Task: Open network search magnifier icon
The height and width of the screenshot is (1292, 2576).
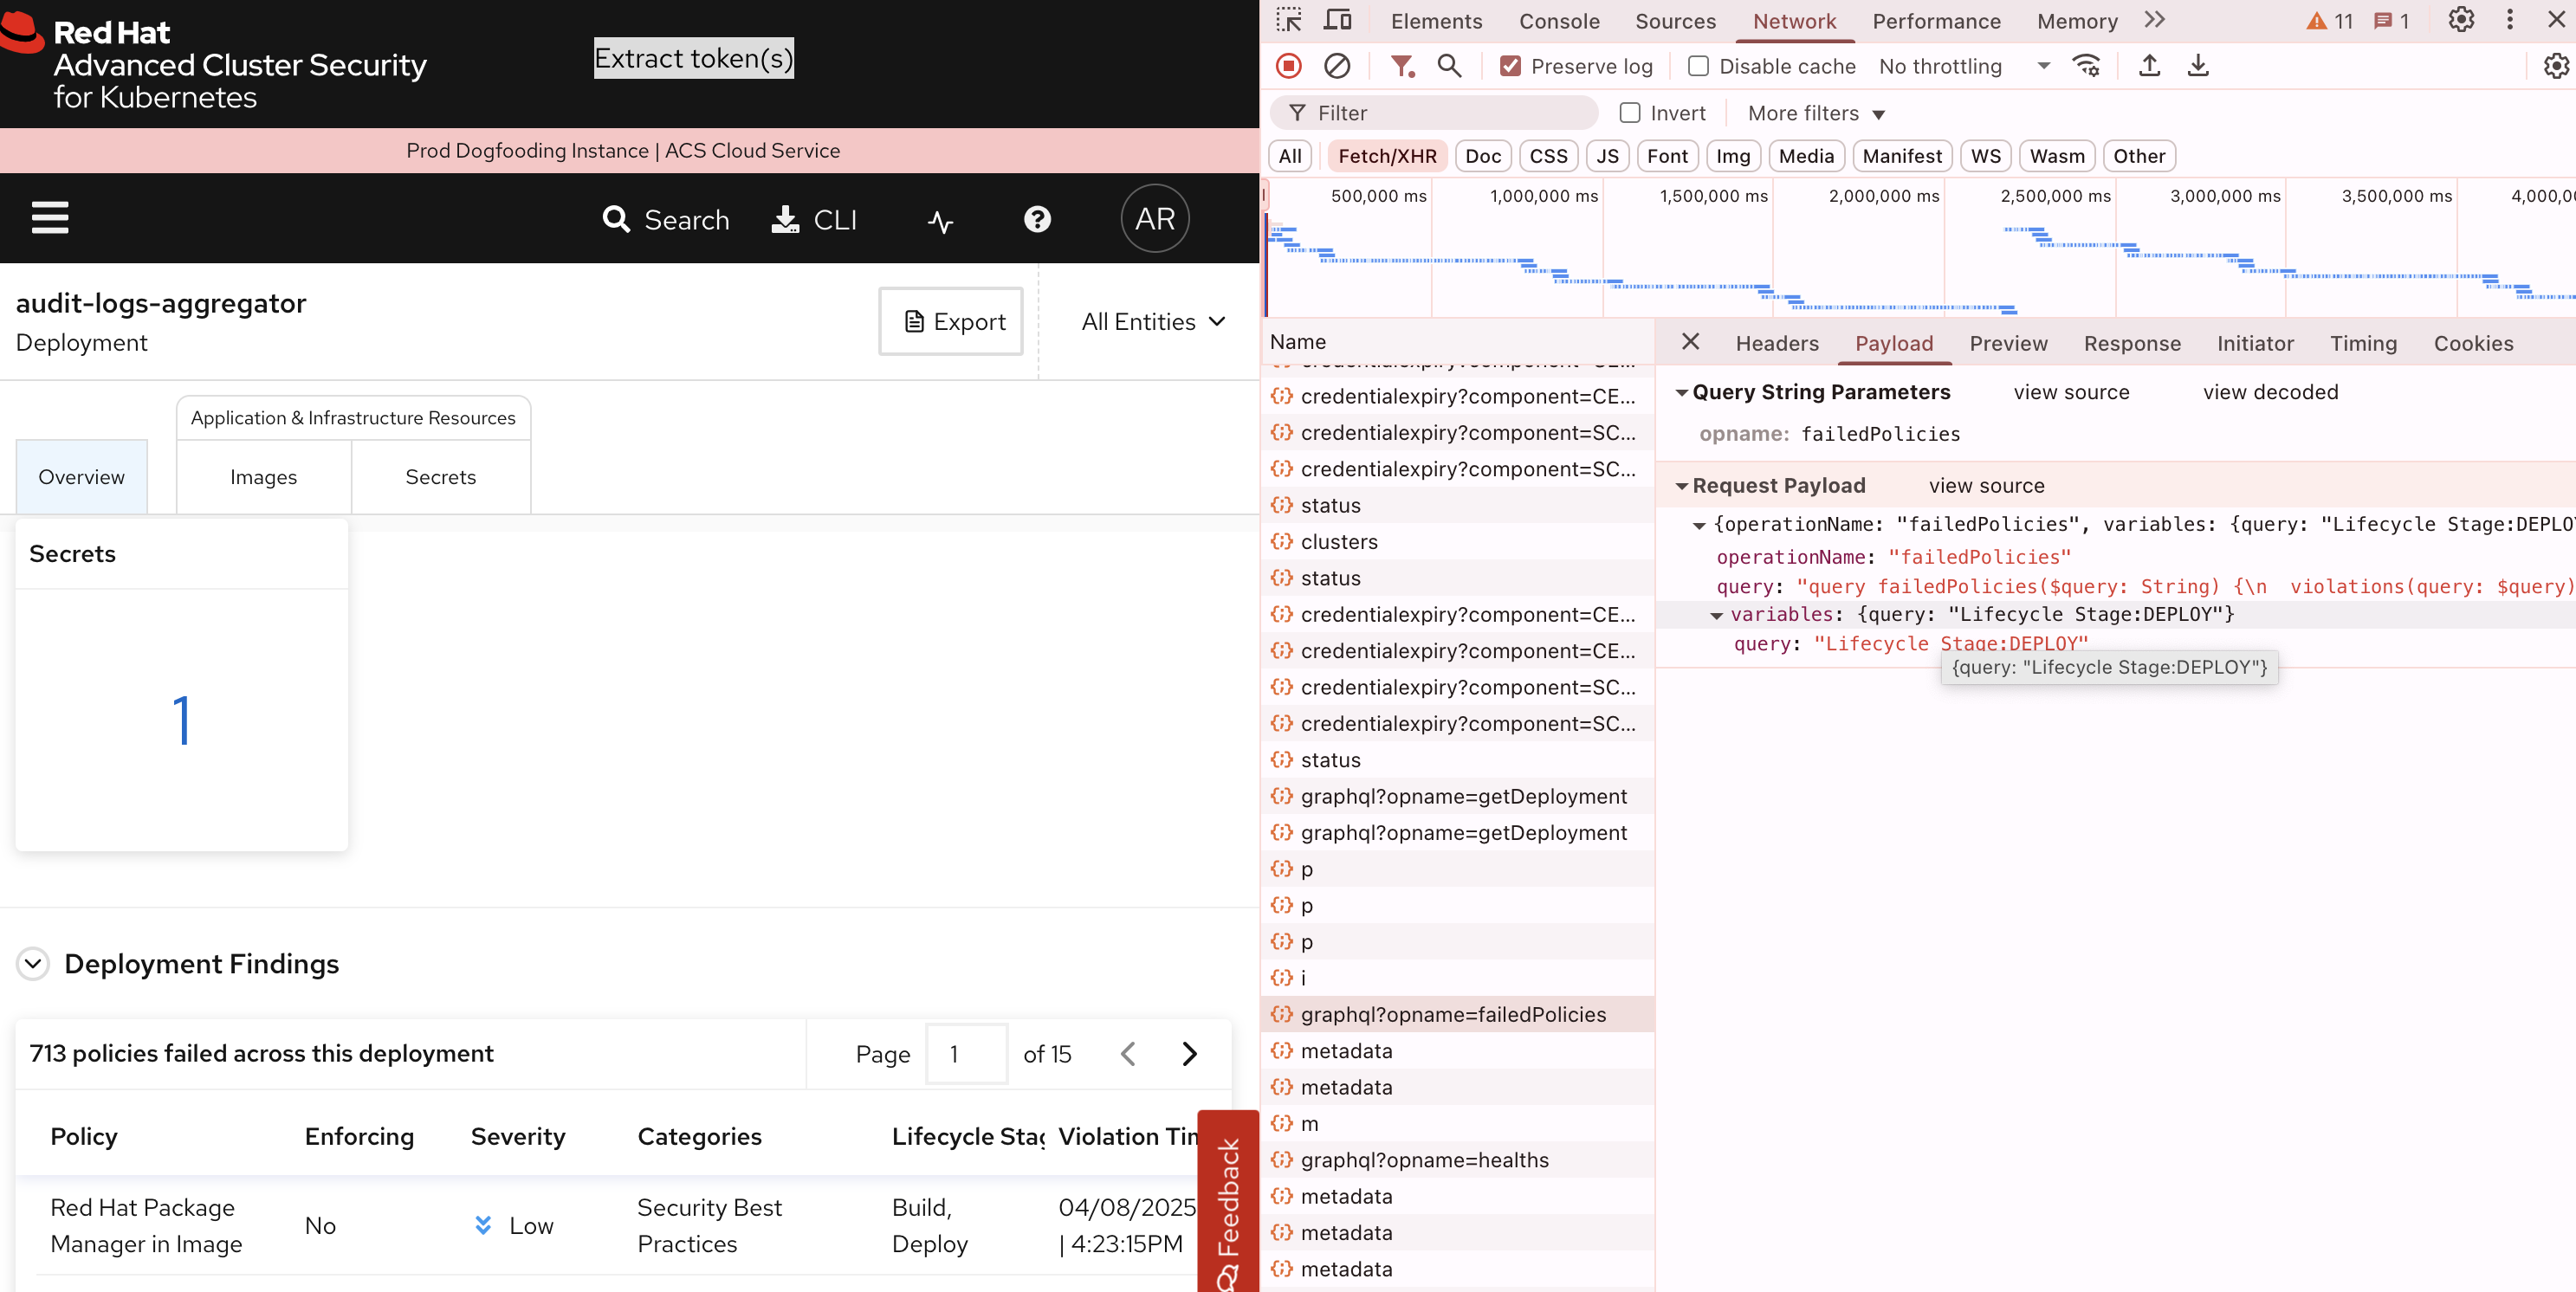Action: 1448,66
